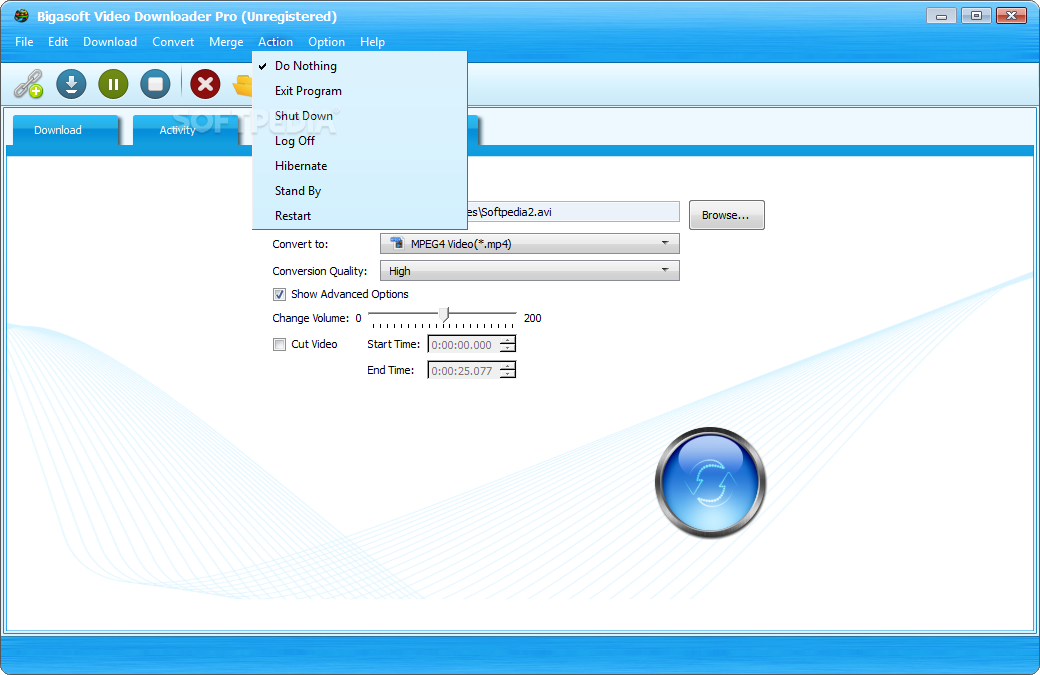The image size is (1040, 675).
Task: Choose Hibernate from Action menu
Action: pyautogui.click(x=359, y=166)
